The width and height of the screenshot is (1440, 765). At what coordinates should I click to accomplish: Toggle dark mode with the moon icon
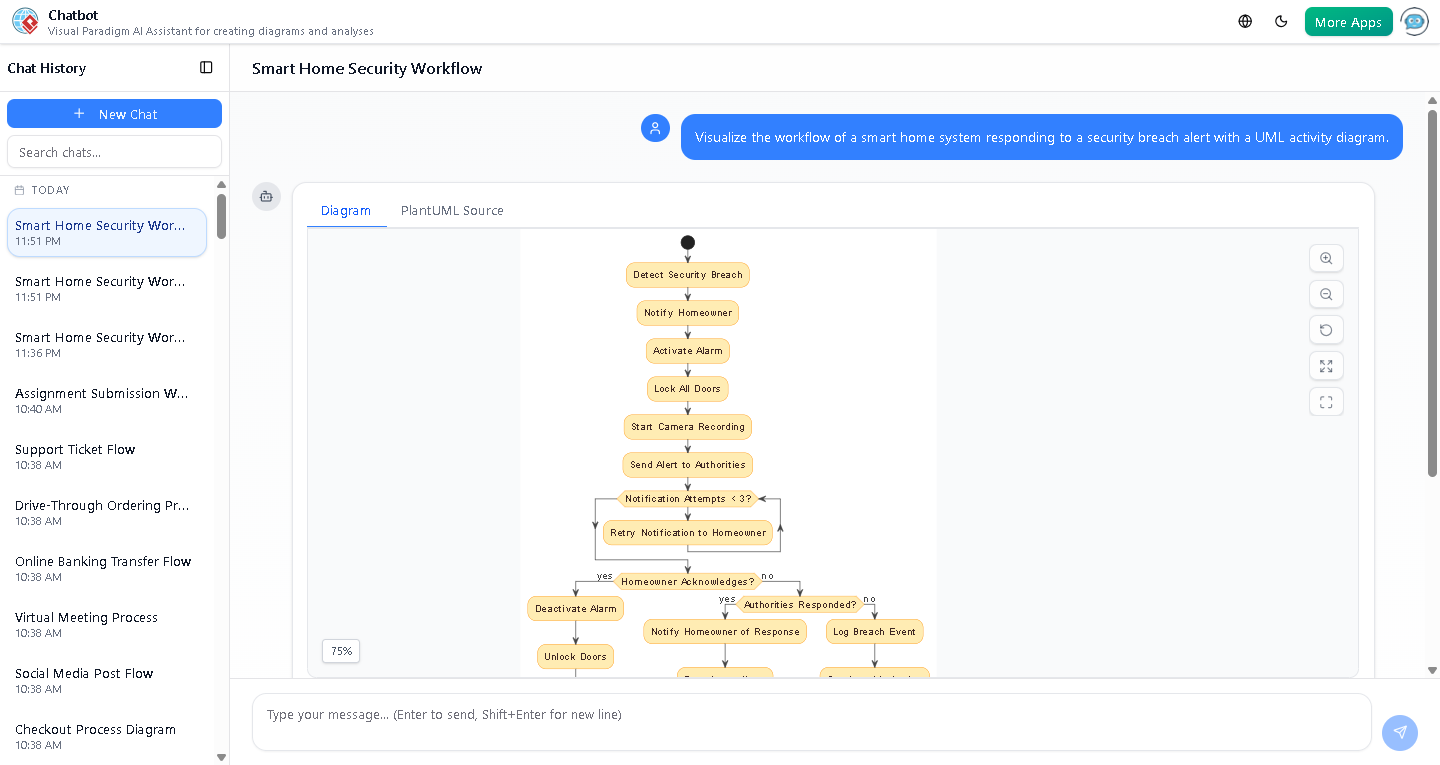click(x=1281, y=20)
